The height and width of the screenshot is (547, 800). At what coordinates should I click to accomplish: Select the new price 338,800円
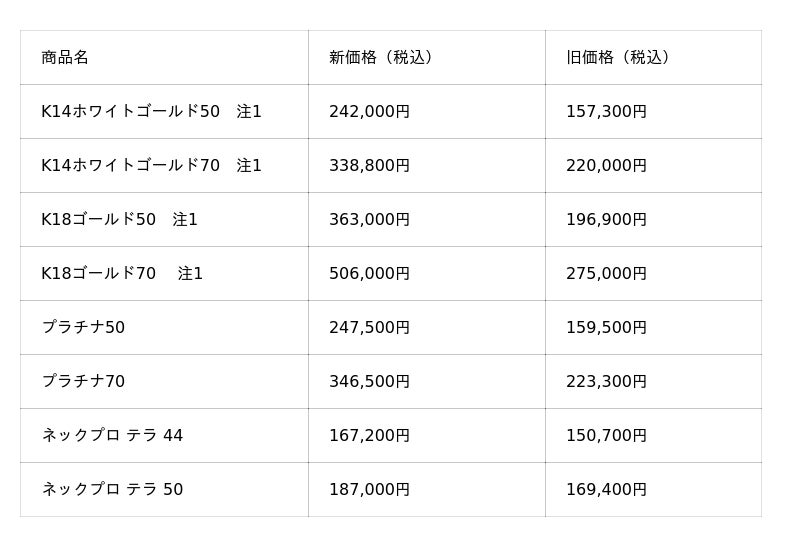(369, 166)
